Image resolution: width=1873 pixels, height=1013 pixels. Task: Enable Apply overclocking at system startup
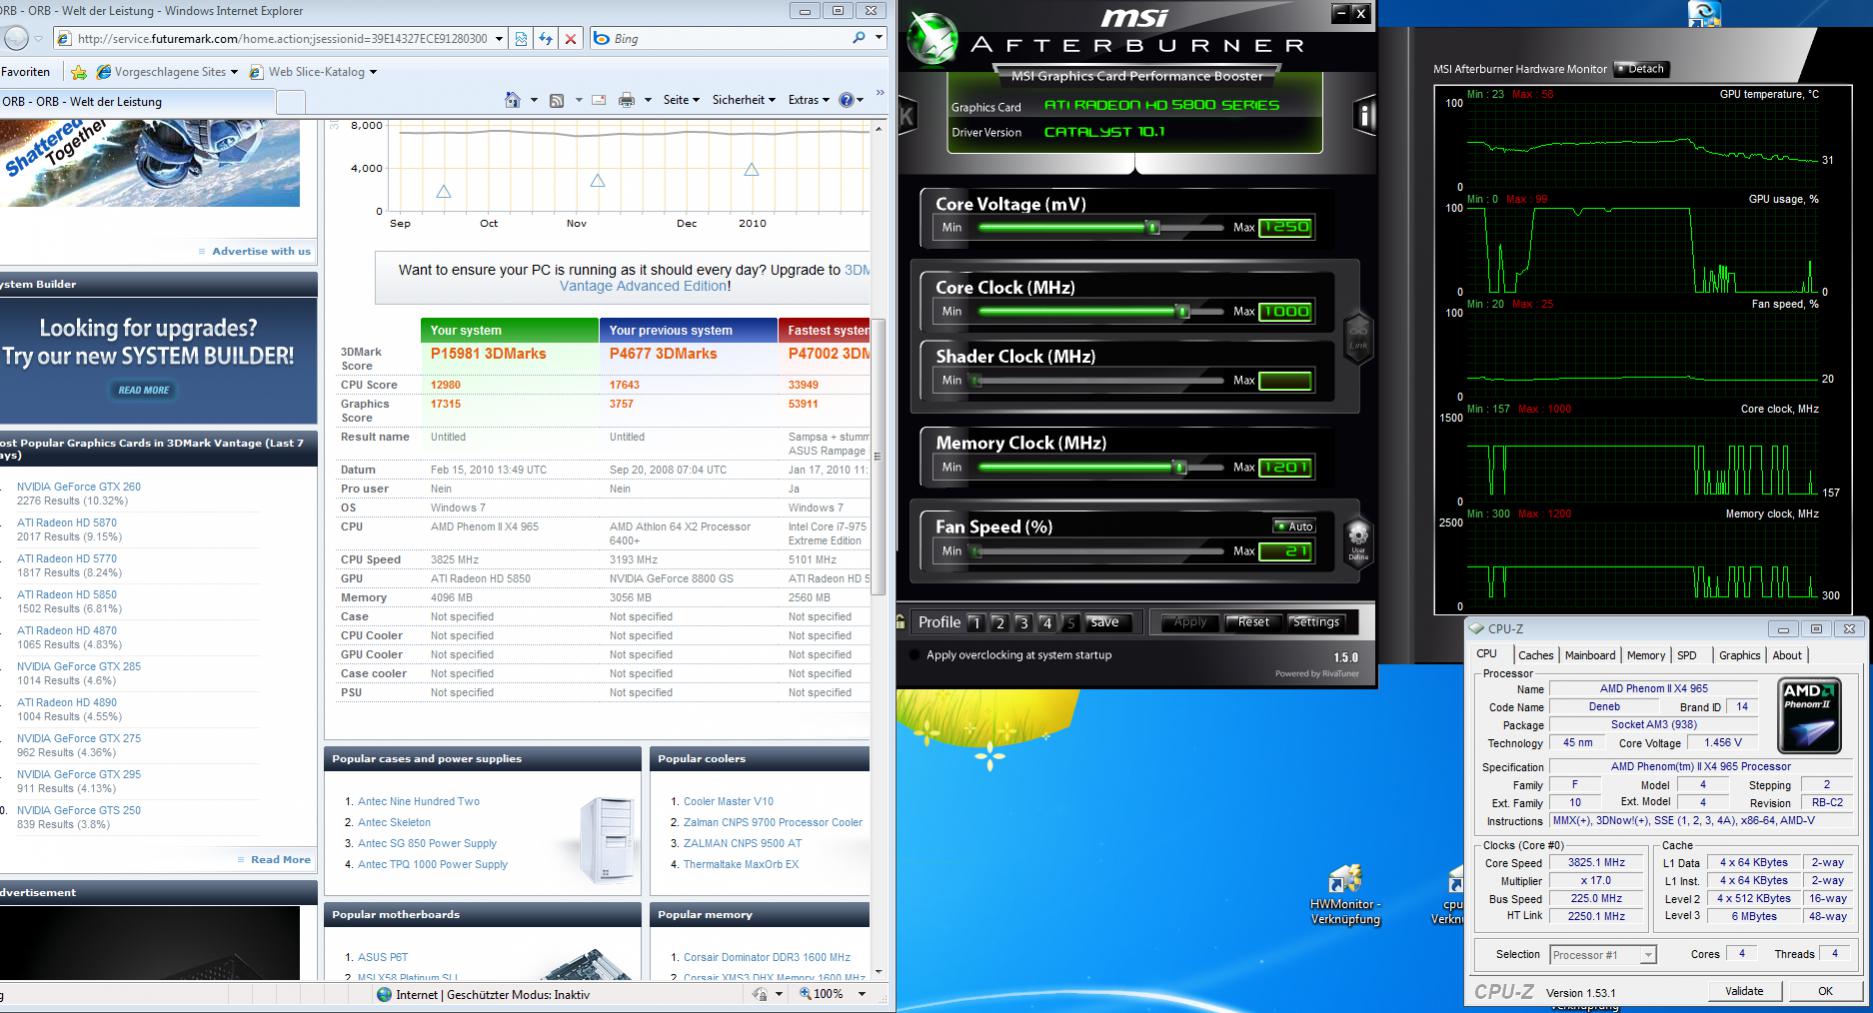click(914, 656)
